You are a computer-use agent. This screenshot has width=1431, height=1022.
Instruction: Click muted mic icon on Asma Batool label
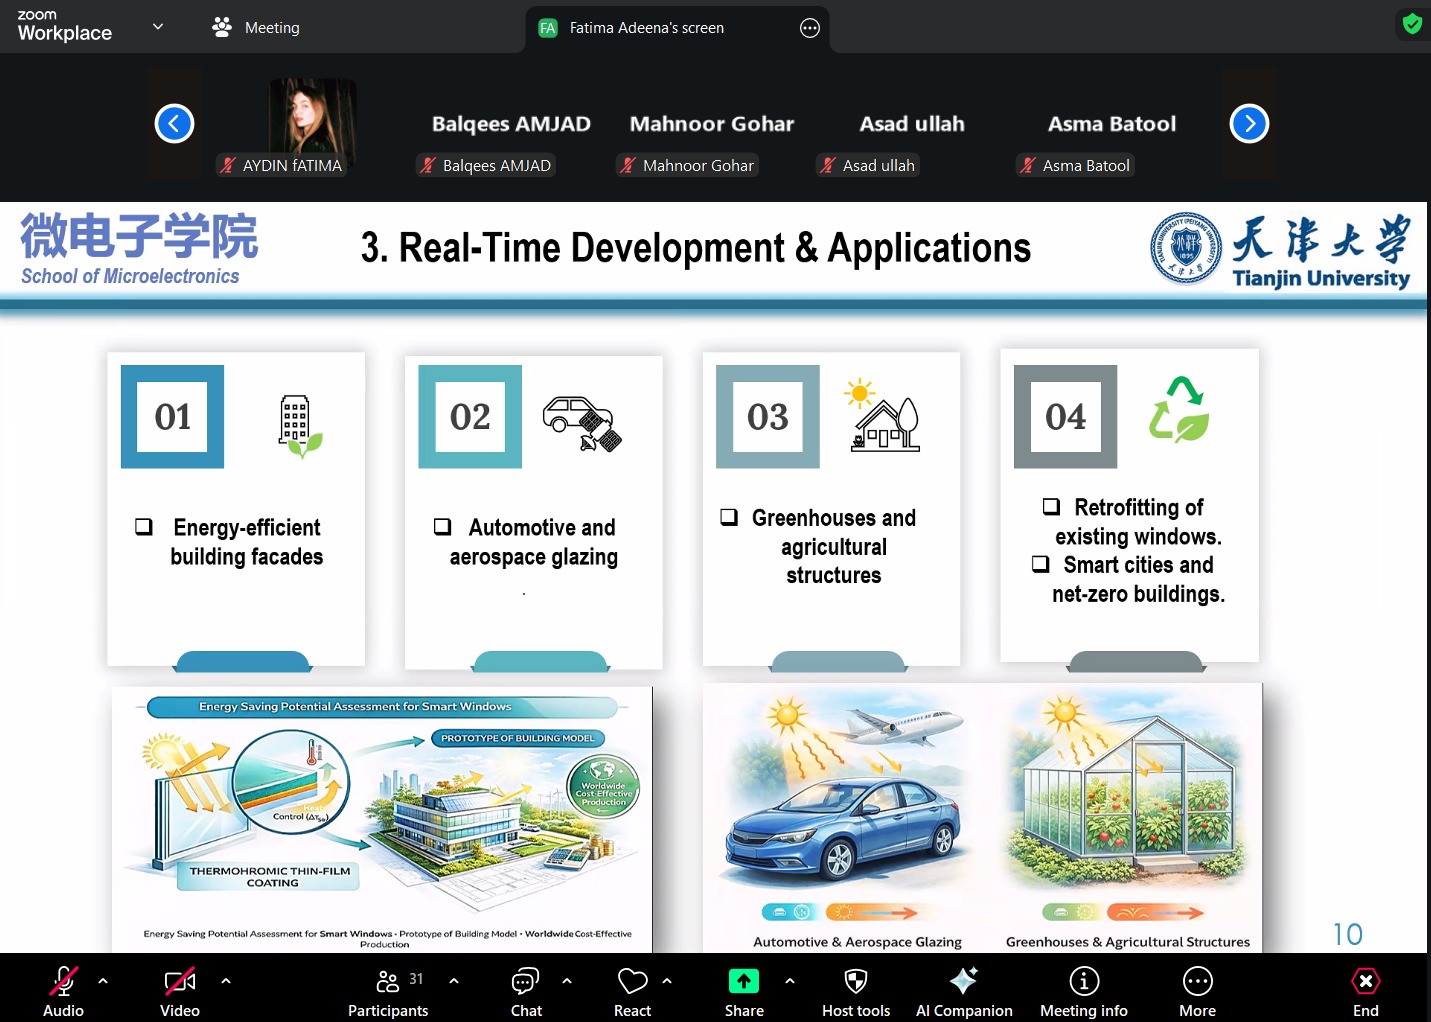pos(1028,166)
